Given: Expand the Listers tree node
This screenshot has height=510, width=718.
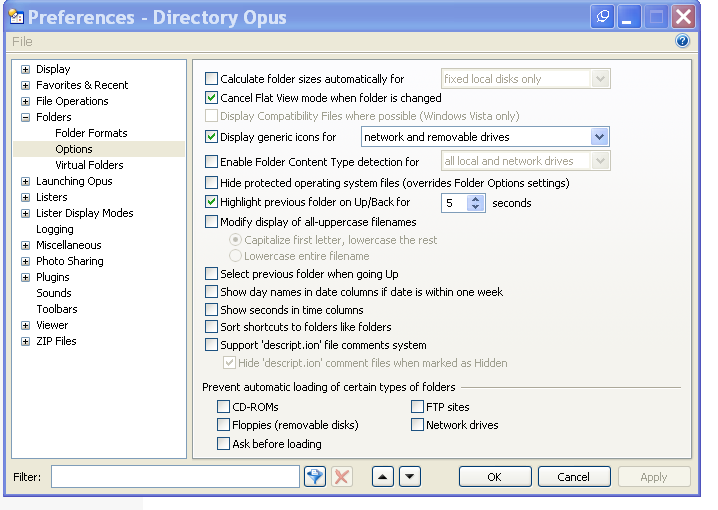Looking at the screenshot, I should pos(26,198).
